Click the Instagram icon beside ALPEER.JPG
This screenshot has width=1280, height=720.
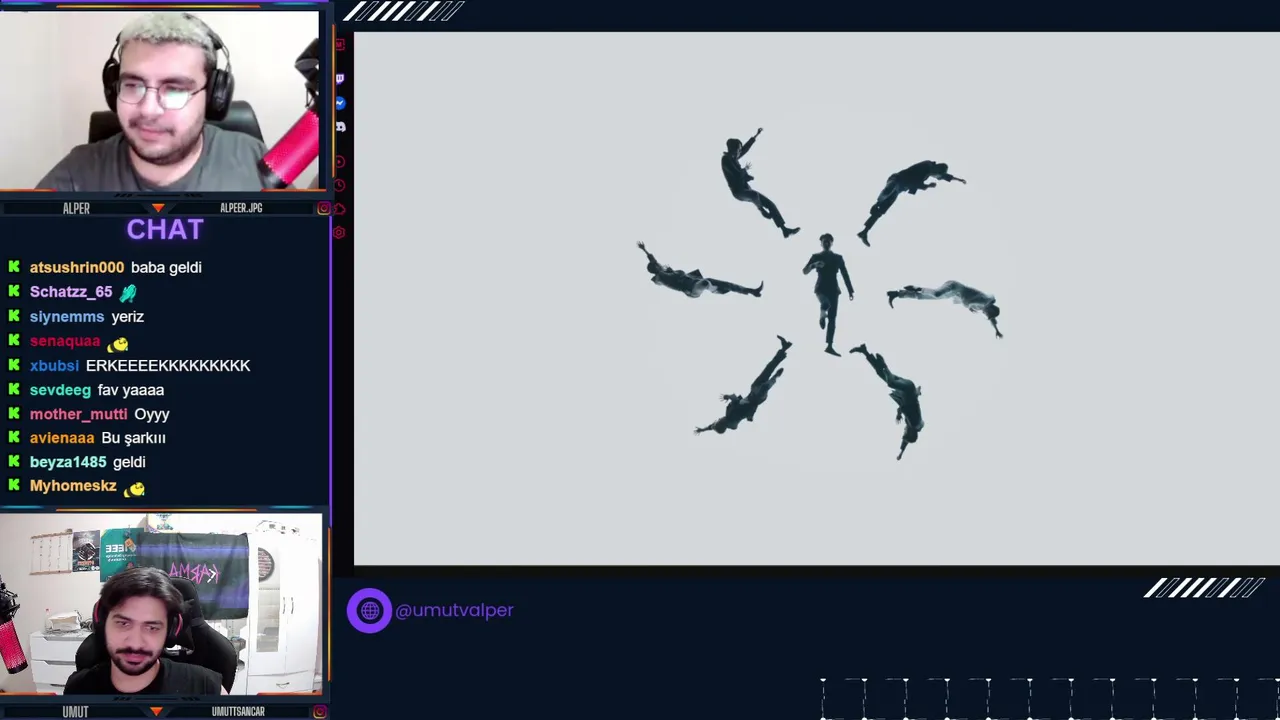(x=323, y=208)
